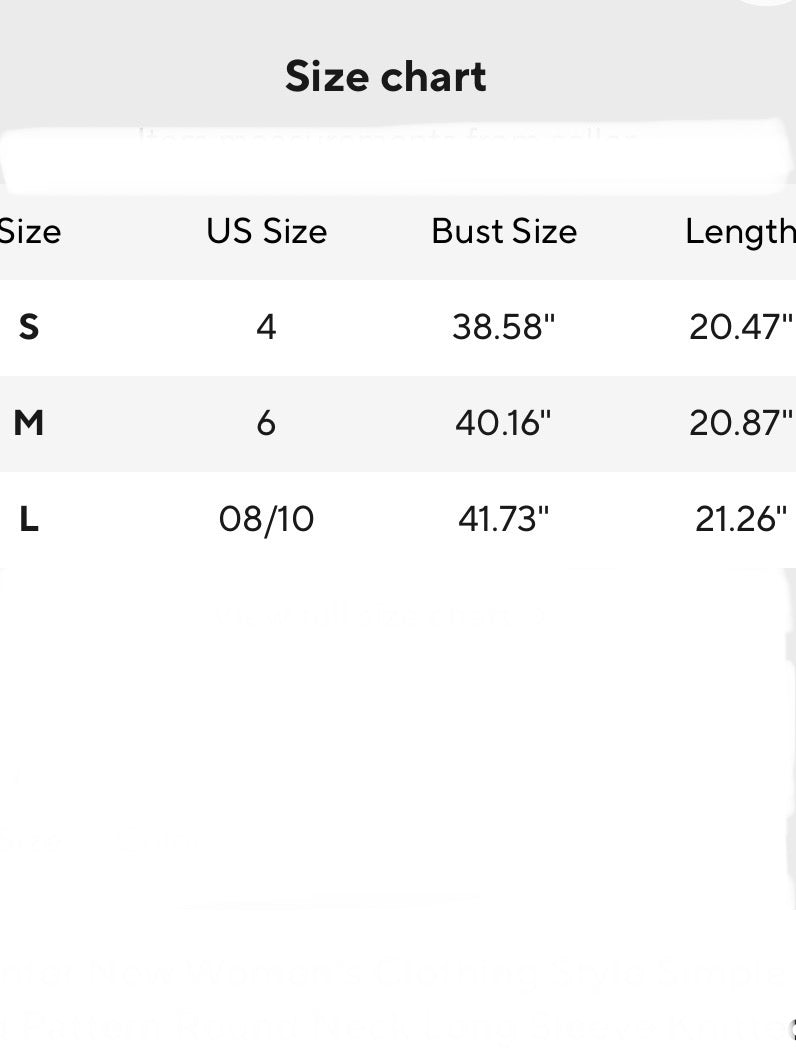Click the 41.73" bust size value
The image size is (796, 1062).
click(503, 519)
